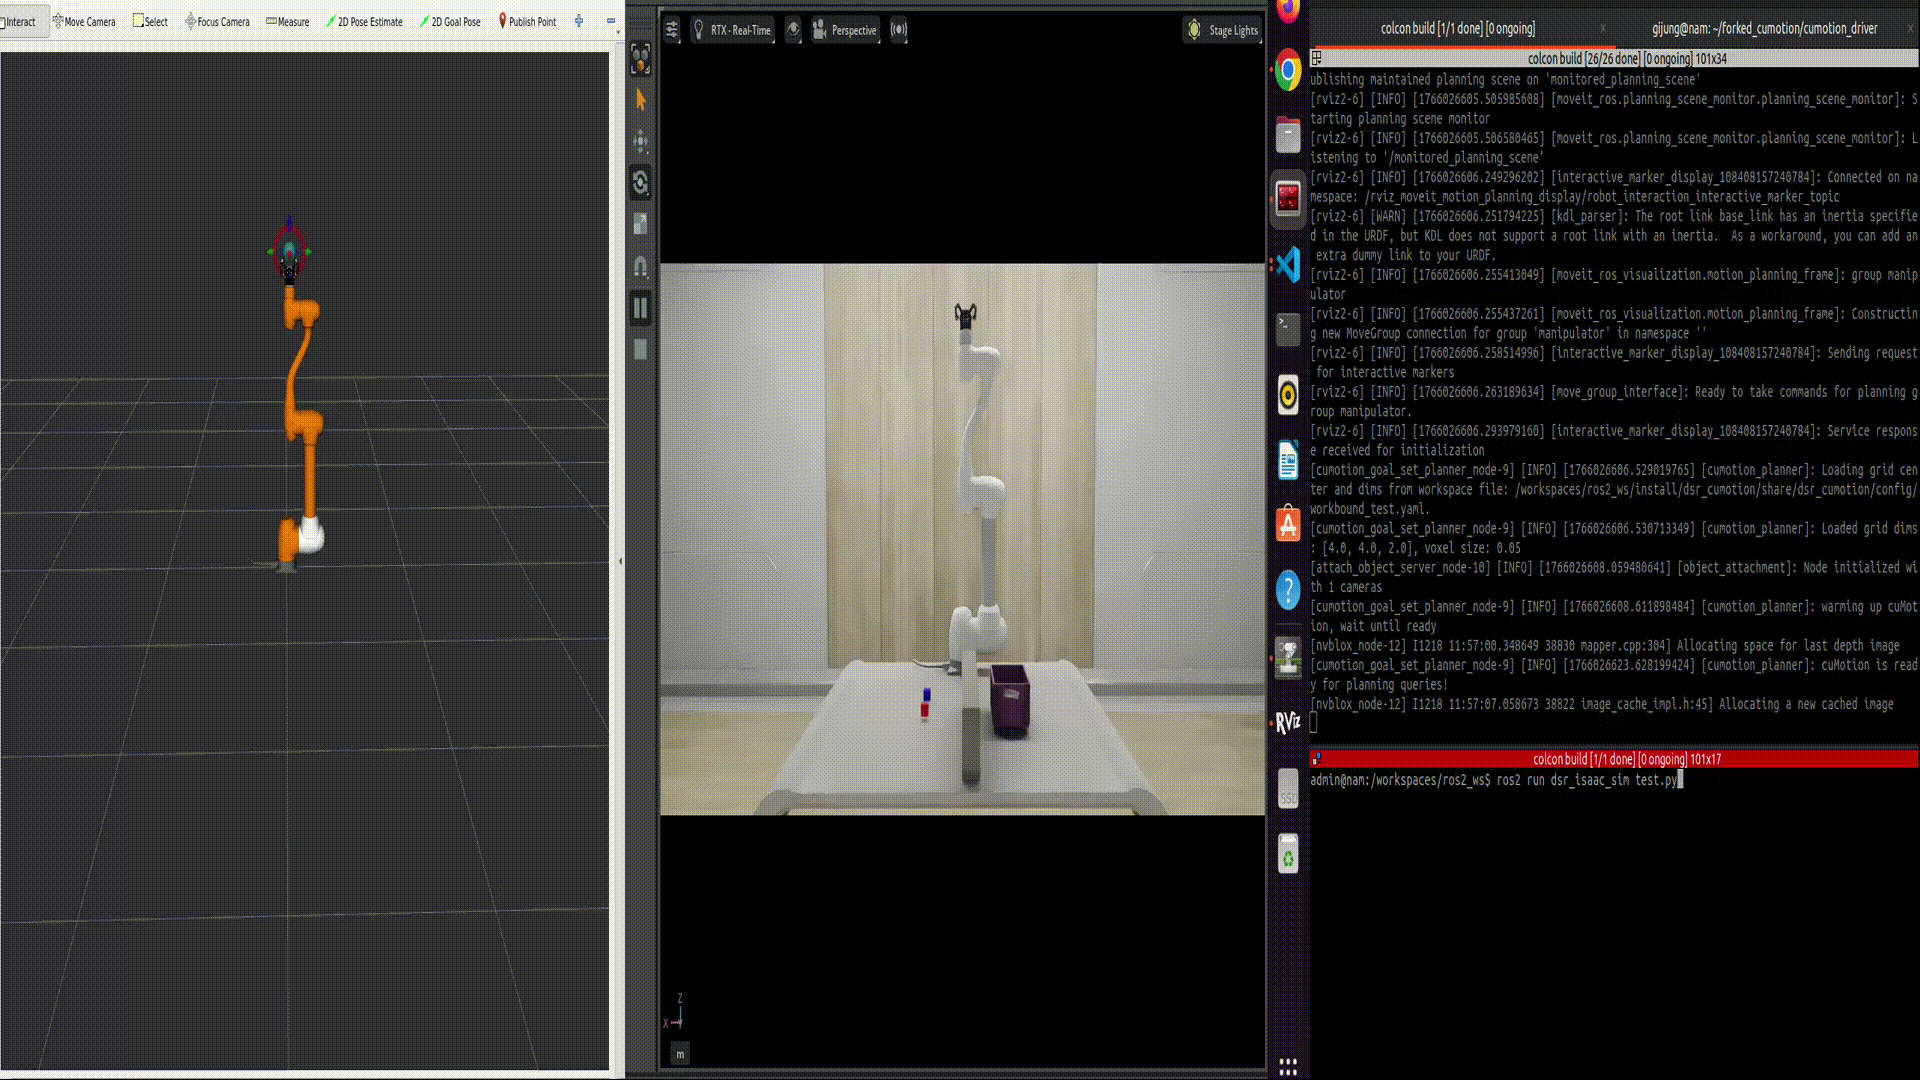Open the RTX - Real-Time renderer dropdown
The image size is (1920, 1080).
733,30
